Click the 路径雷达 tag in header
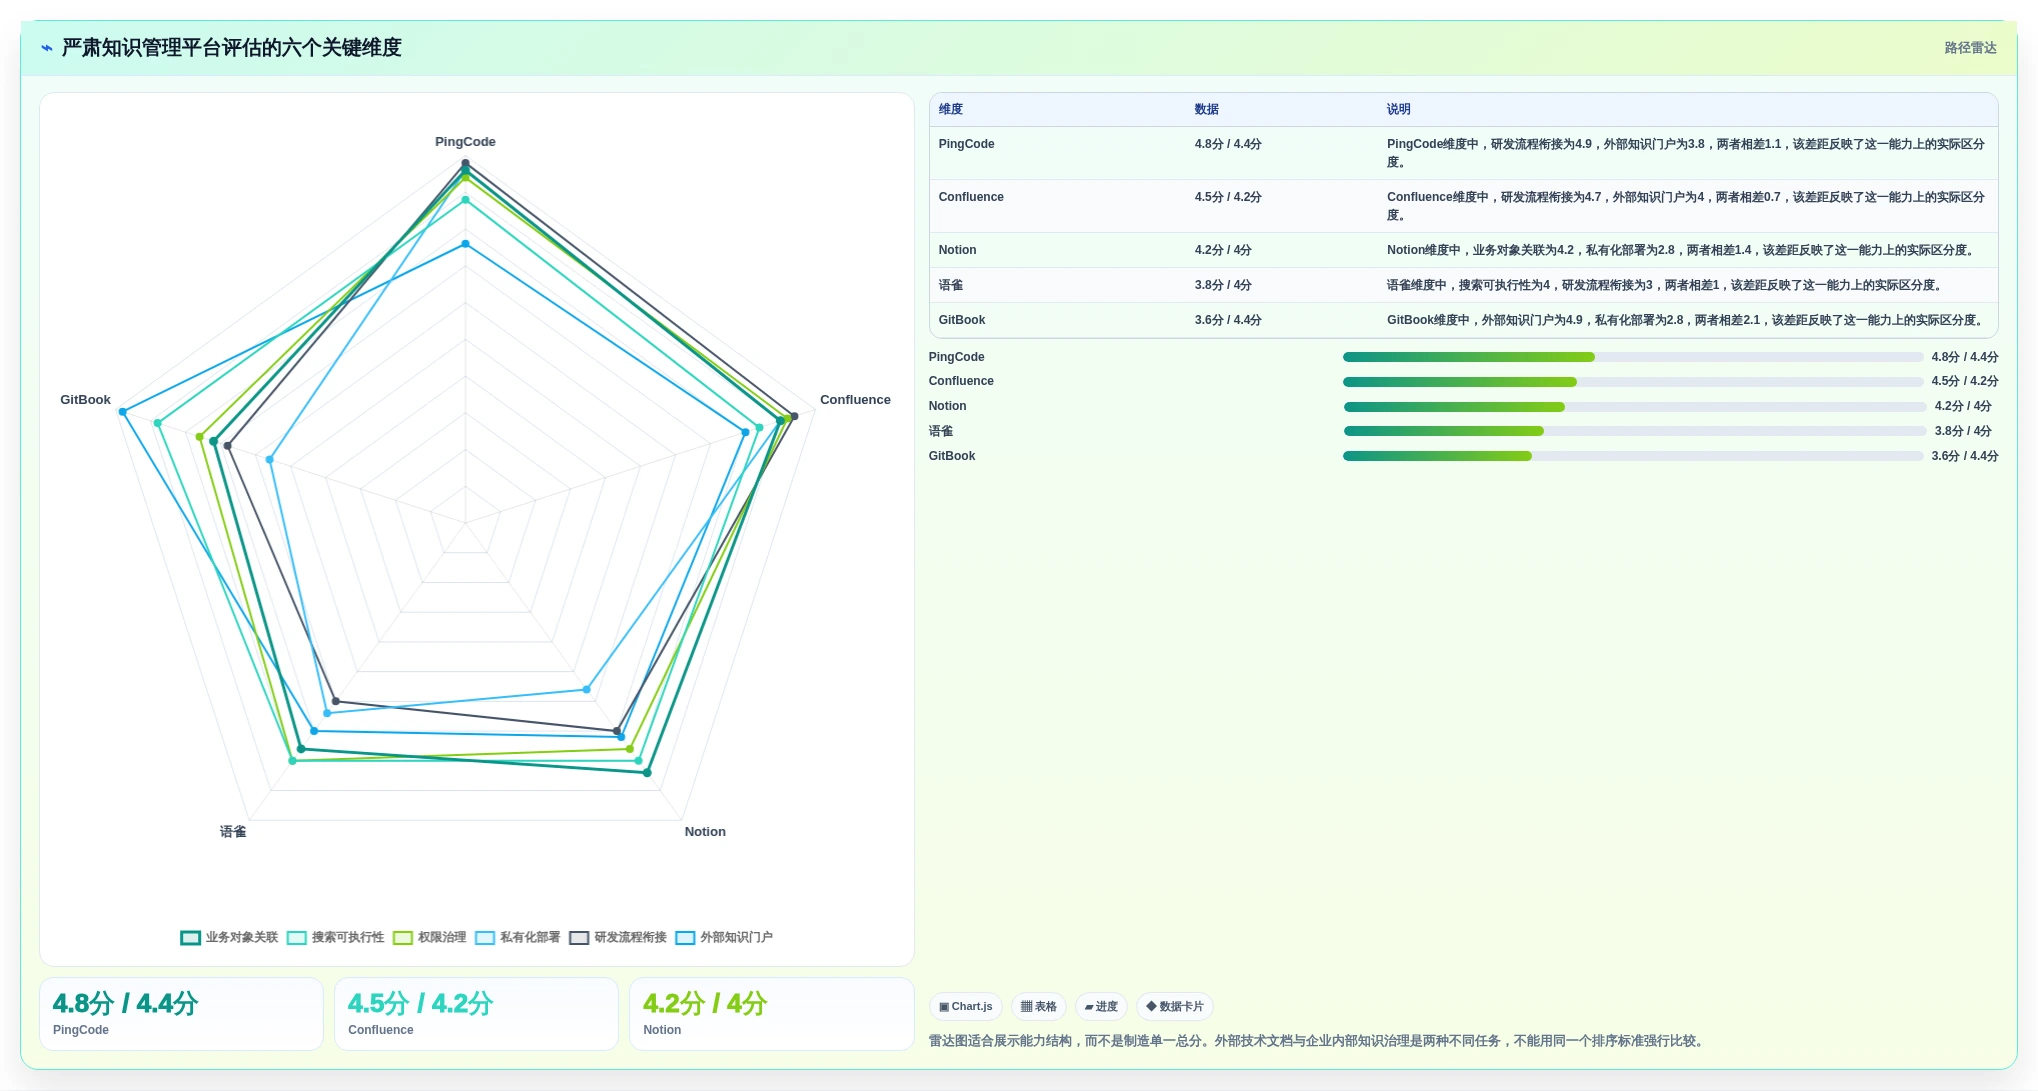 click(x=1970, y=48)
